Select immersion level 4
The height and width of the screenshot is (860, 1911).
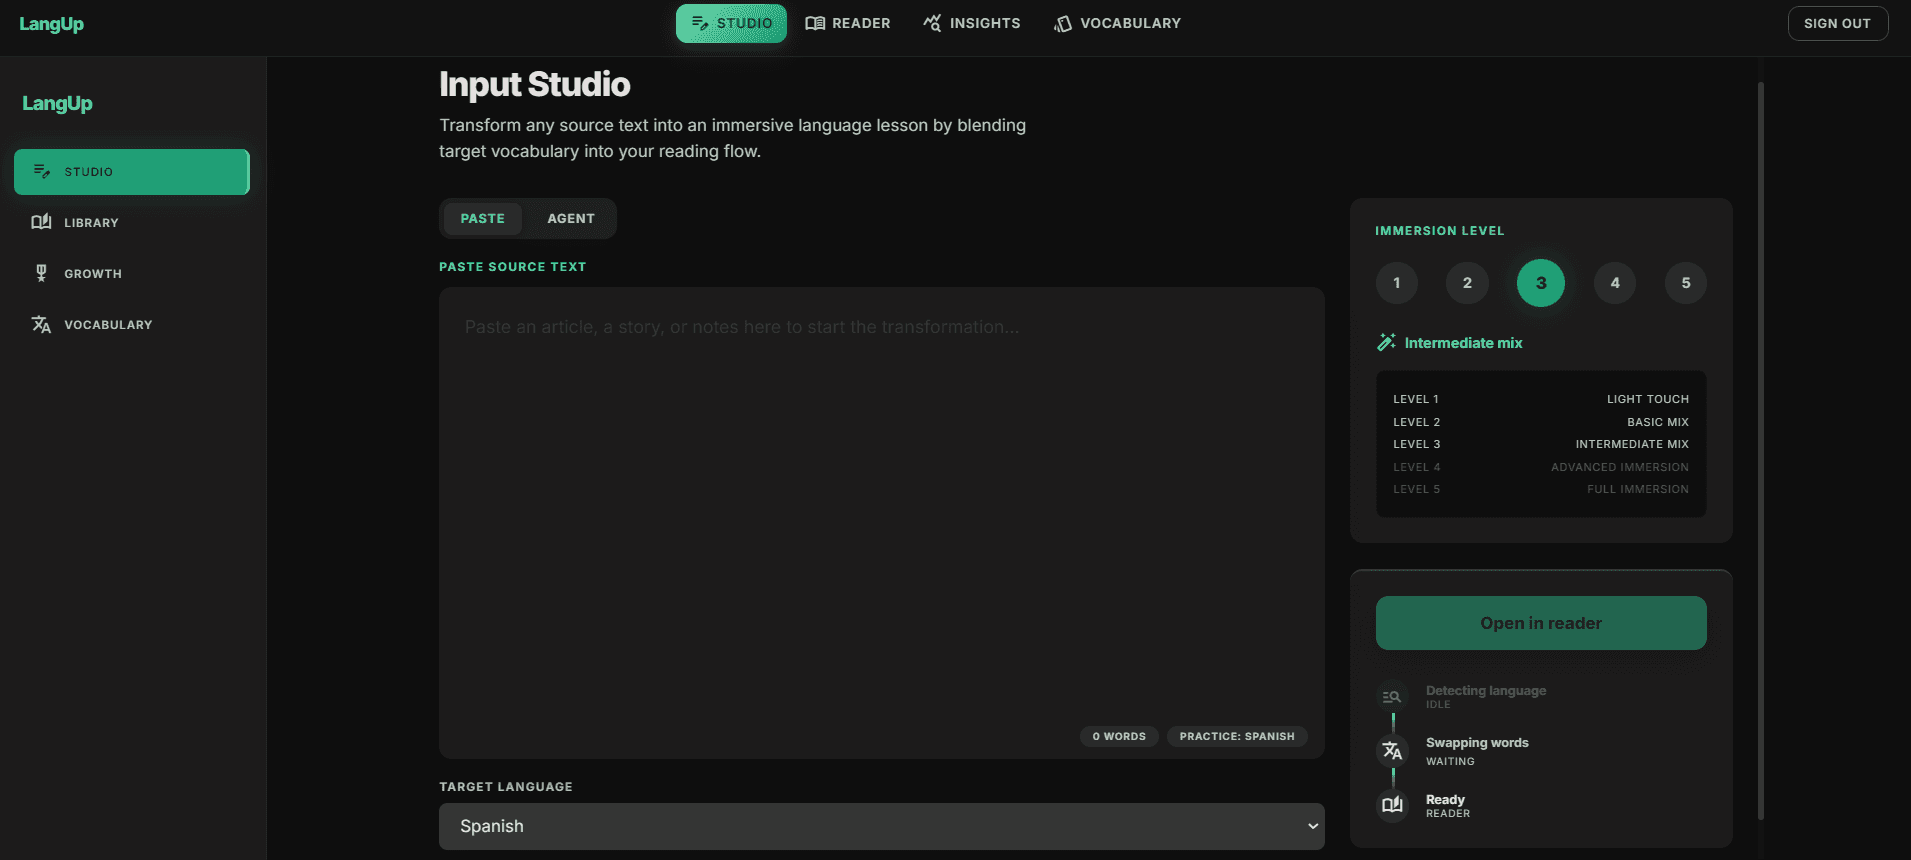tap(1615, 283)
